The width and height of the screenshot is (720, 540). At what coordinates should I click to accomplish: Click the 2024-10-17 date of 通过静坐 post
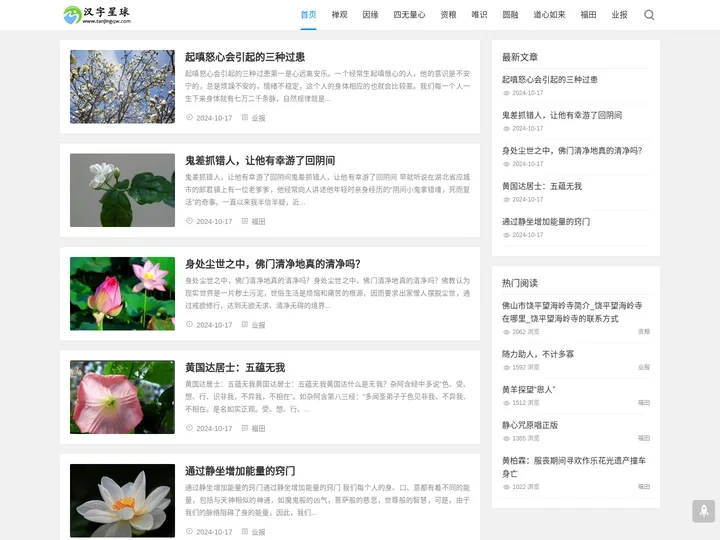point(214,532)
